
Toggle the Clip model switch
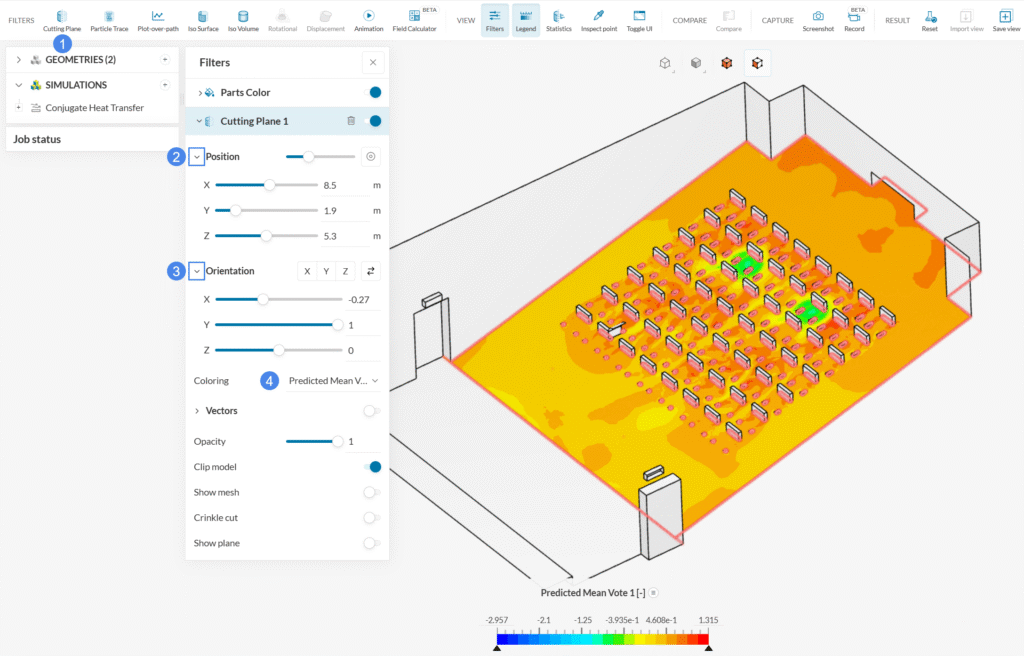(x=372, y=467)
